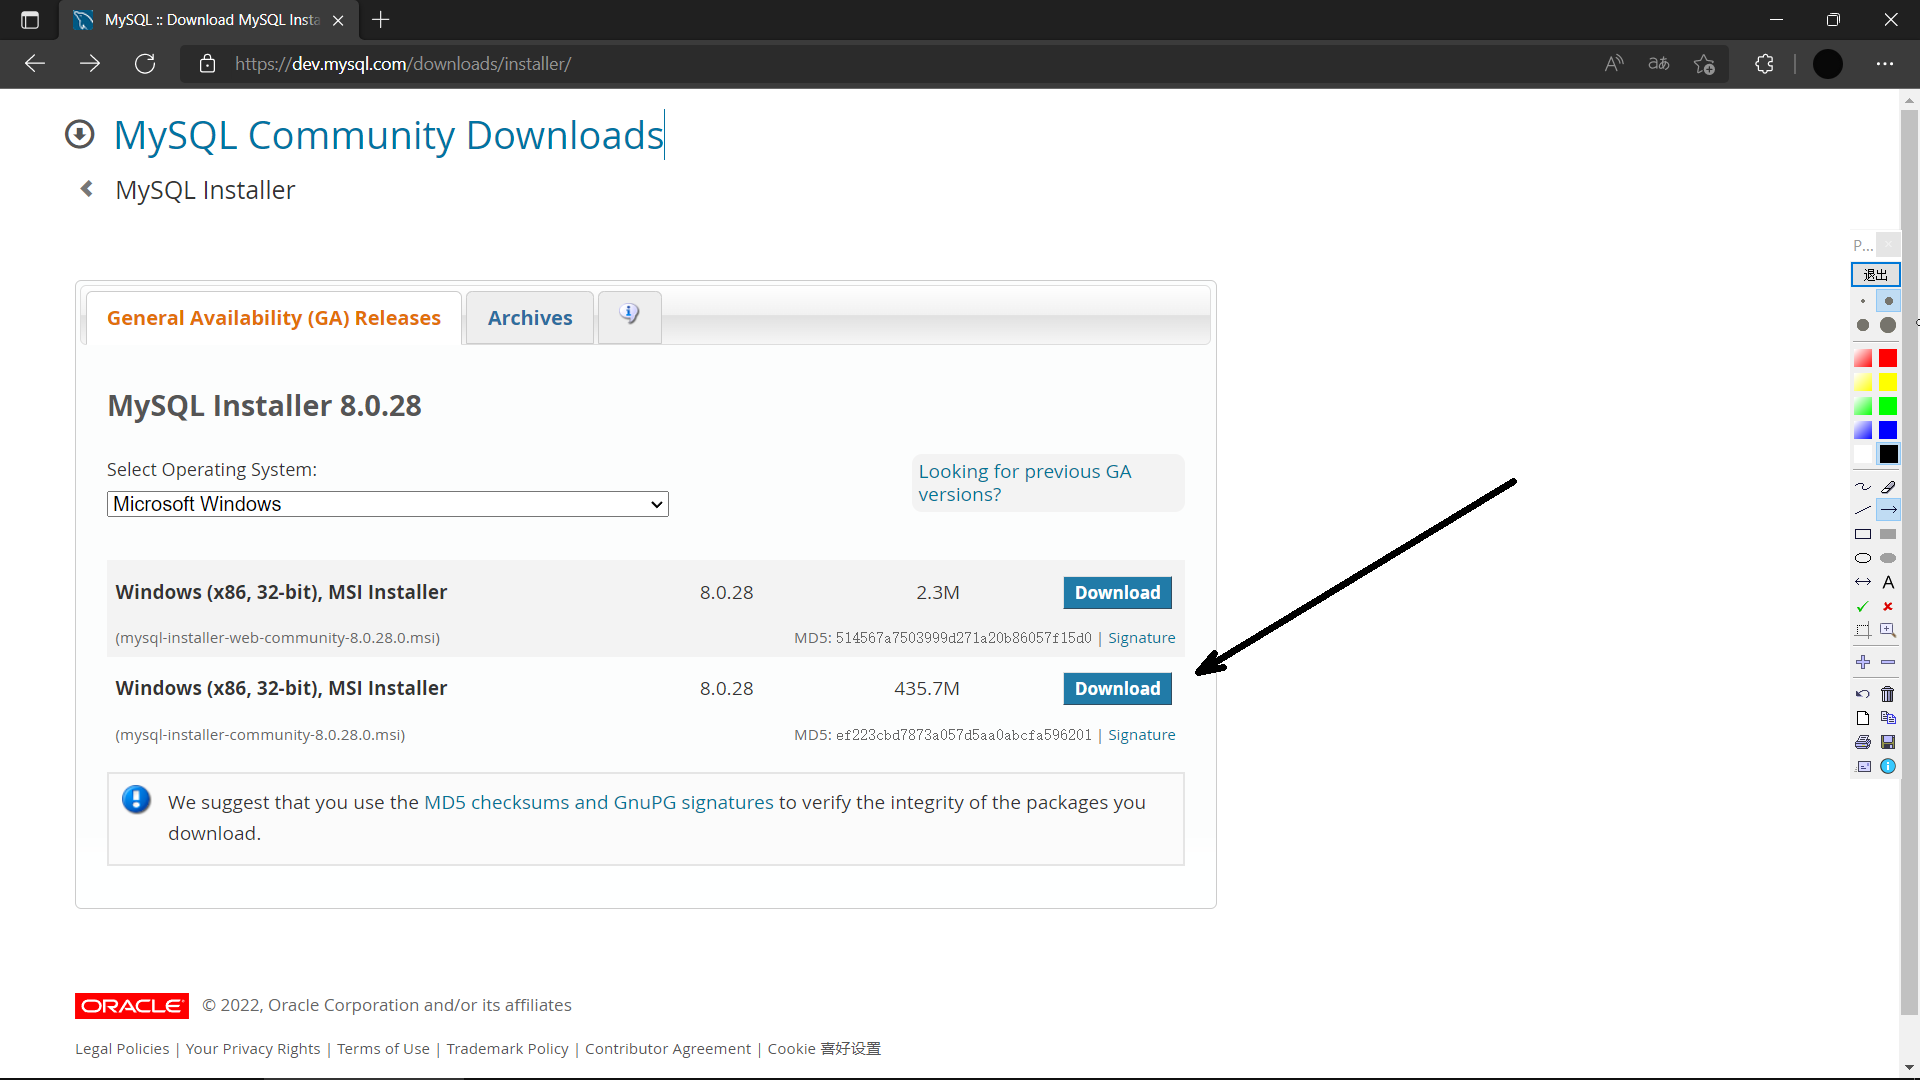Download the 2.3M web community installer

[x=1117, y=592]
